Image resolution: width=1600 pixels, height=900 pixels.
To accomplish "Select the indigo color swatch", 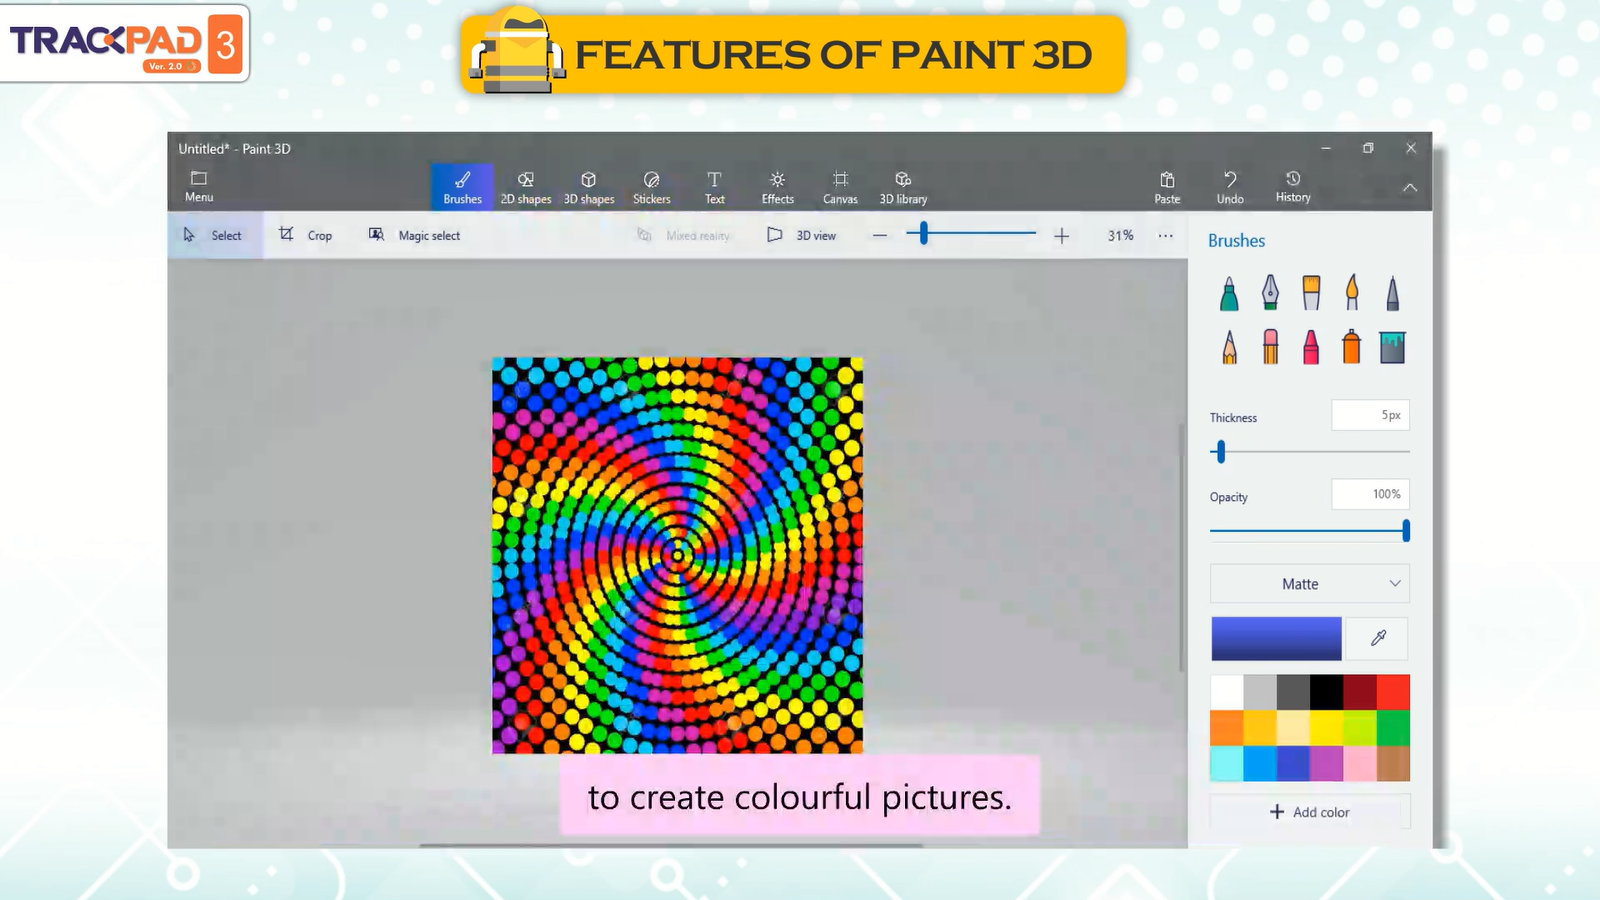I will click(1293, 763).
